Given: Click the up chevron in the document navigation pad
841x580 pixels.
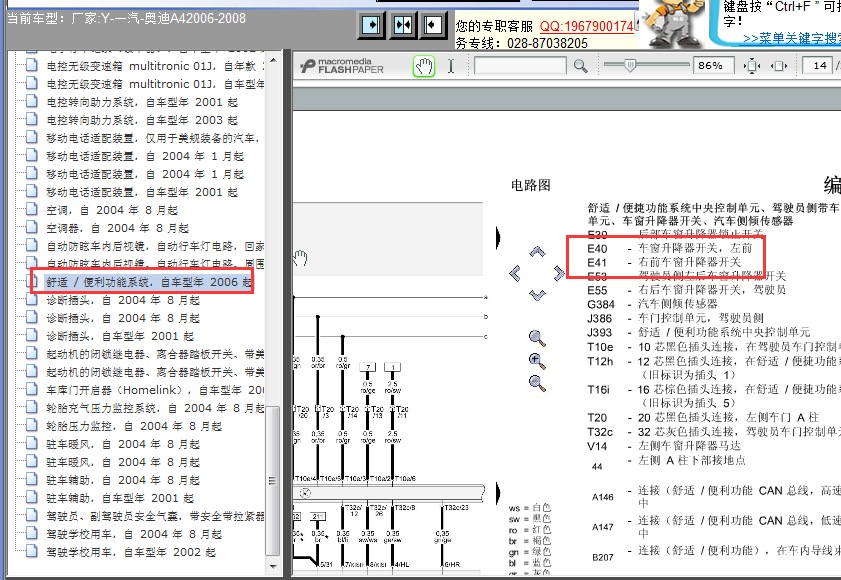Looking at the screenshot, I should click(537, 252).
